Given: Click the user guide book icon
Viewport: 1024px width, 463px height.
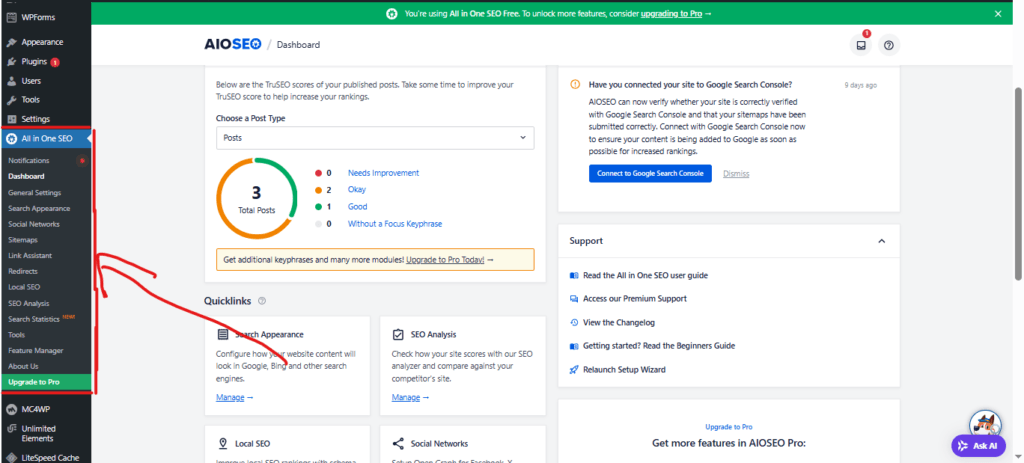Looking at the screenshot, I should pos(574,276).
